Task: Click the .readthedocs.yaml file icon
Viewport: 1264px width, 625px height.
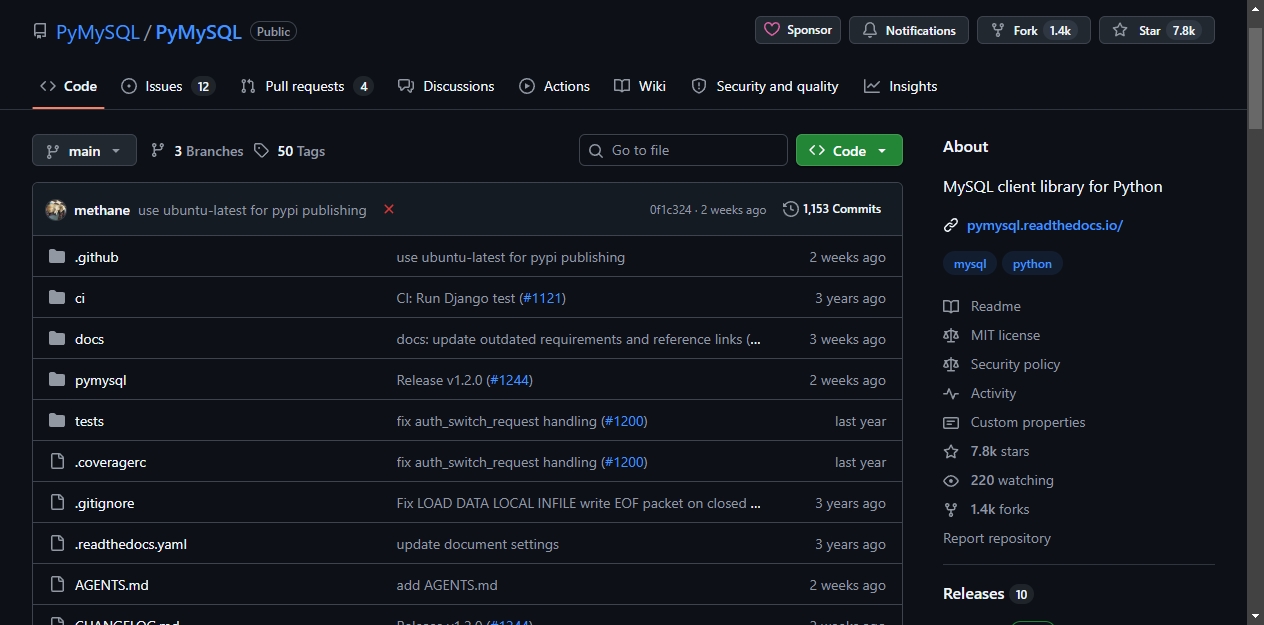Action: tap(57, 544)
